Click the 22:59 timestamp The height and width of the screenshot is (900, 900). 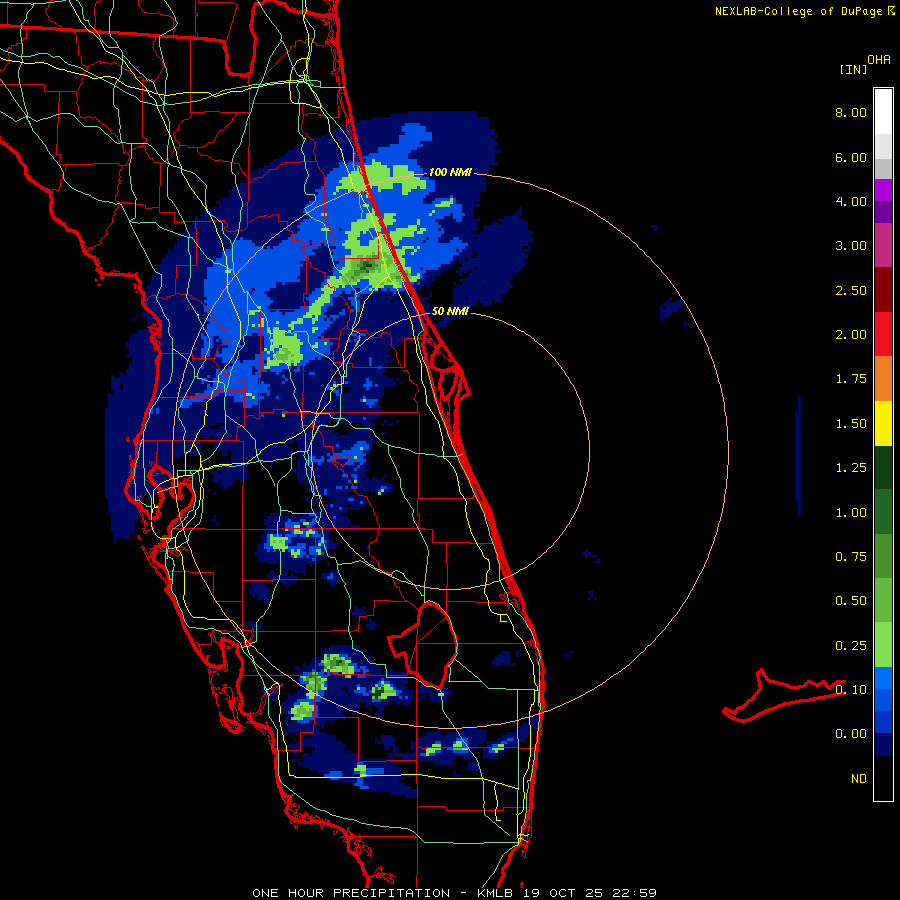click(x=634, y=893)
